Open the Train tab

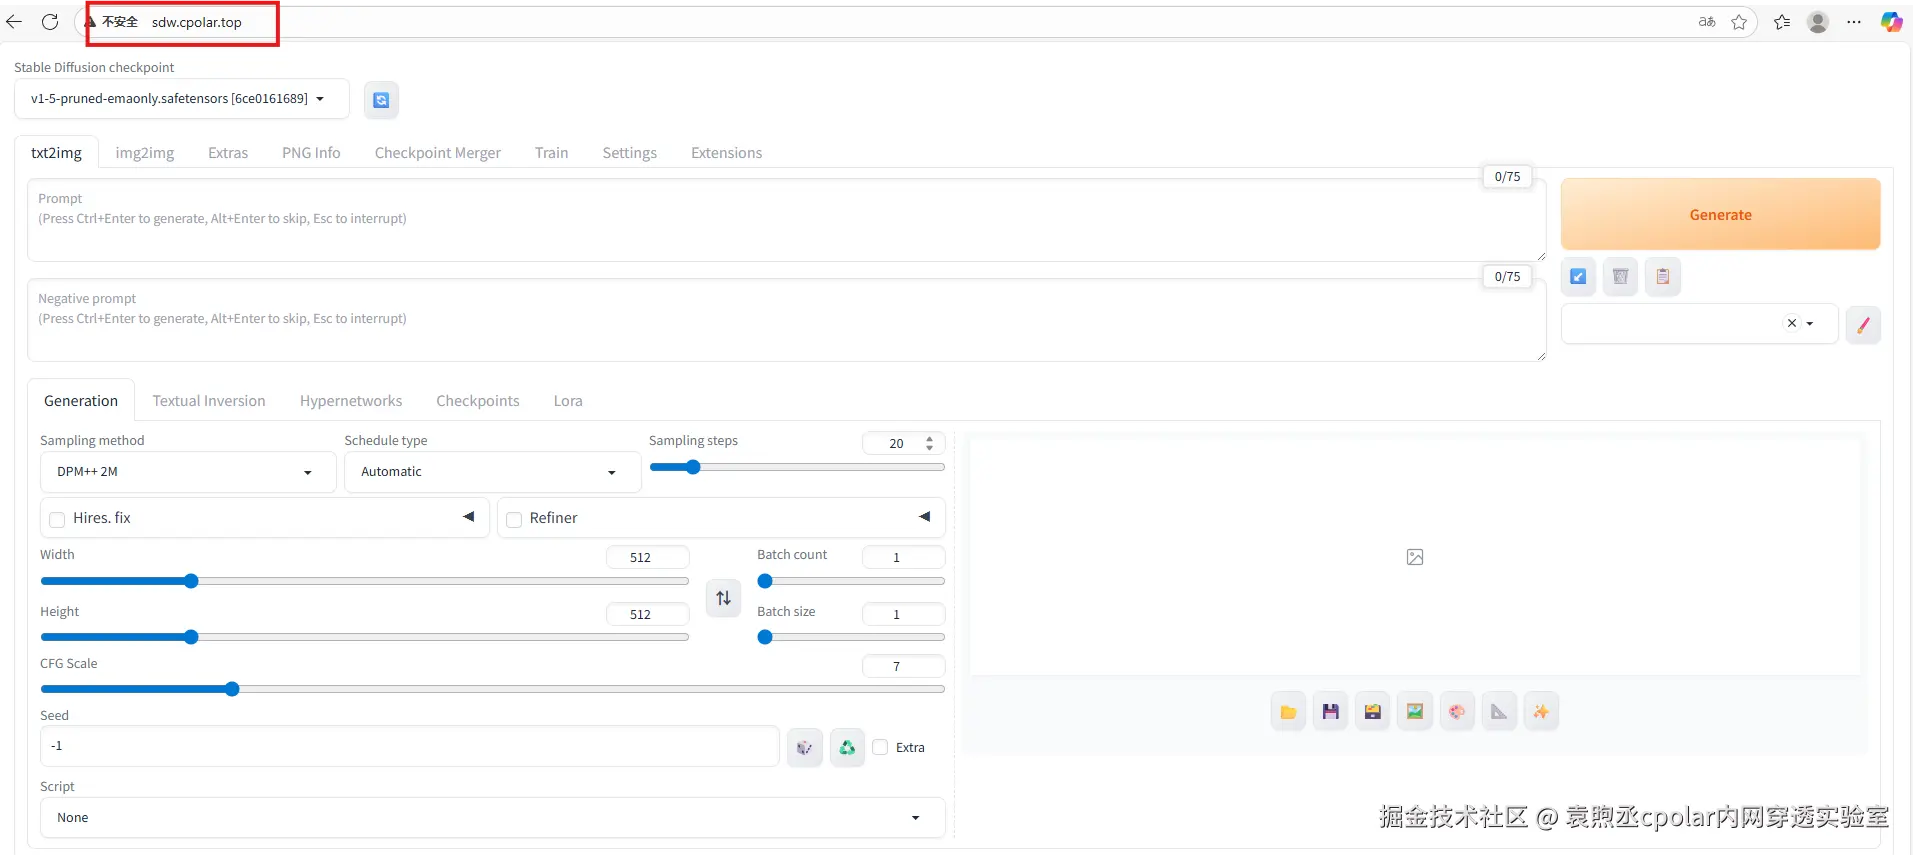tap(551, 153)
